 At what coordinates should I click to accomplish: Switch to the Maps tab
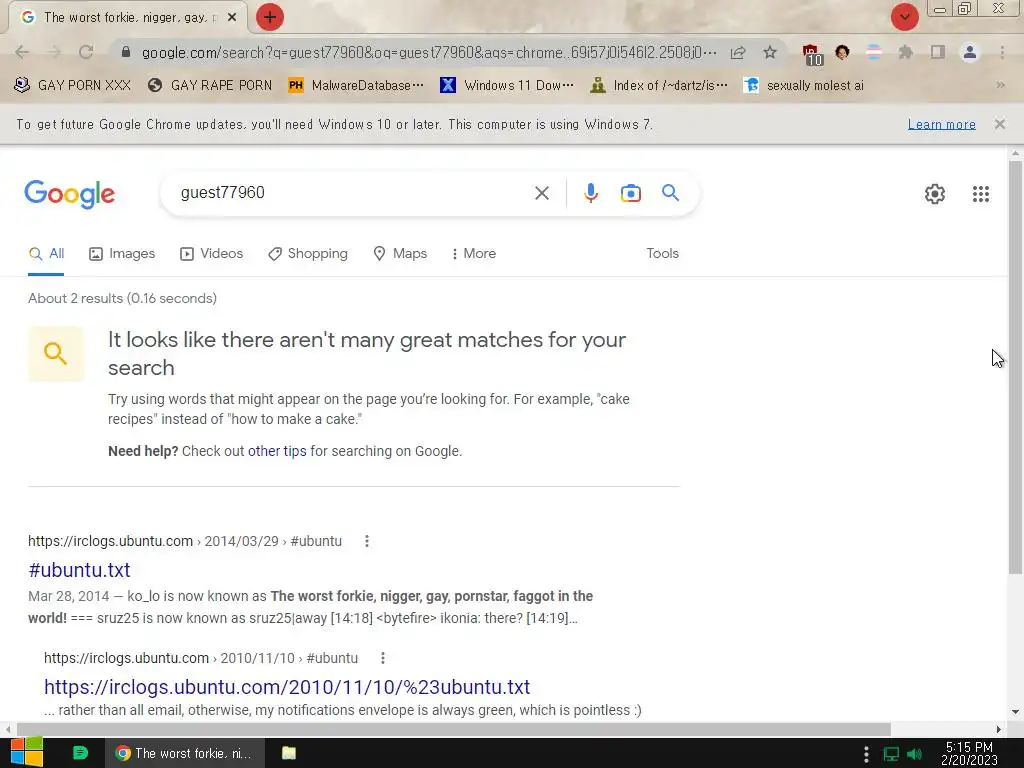click(400, 253)
